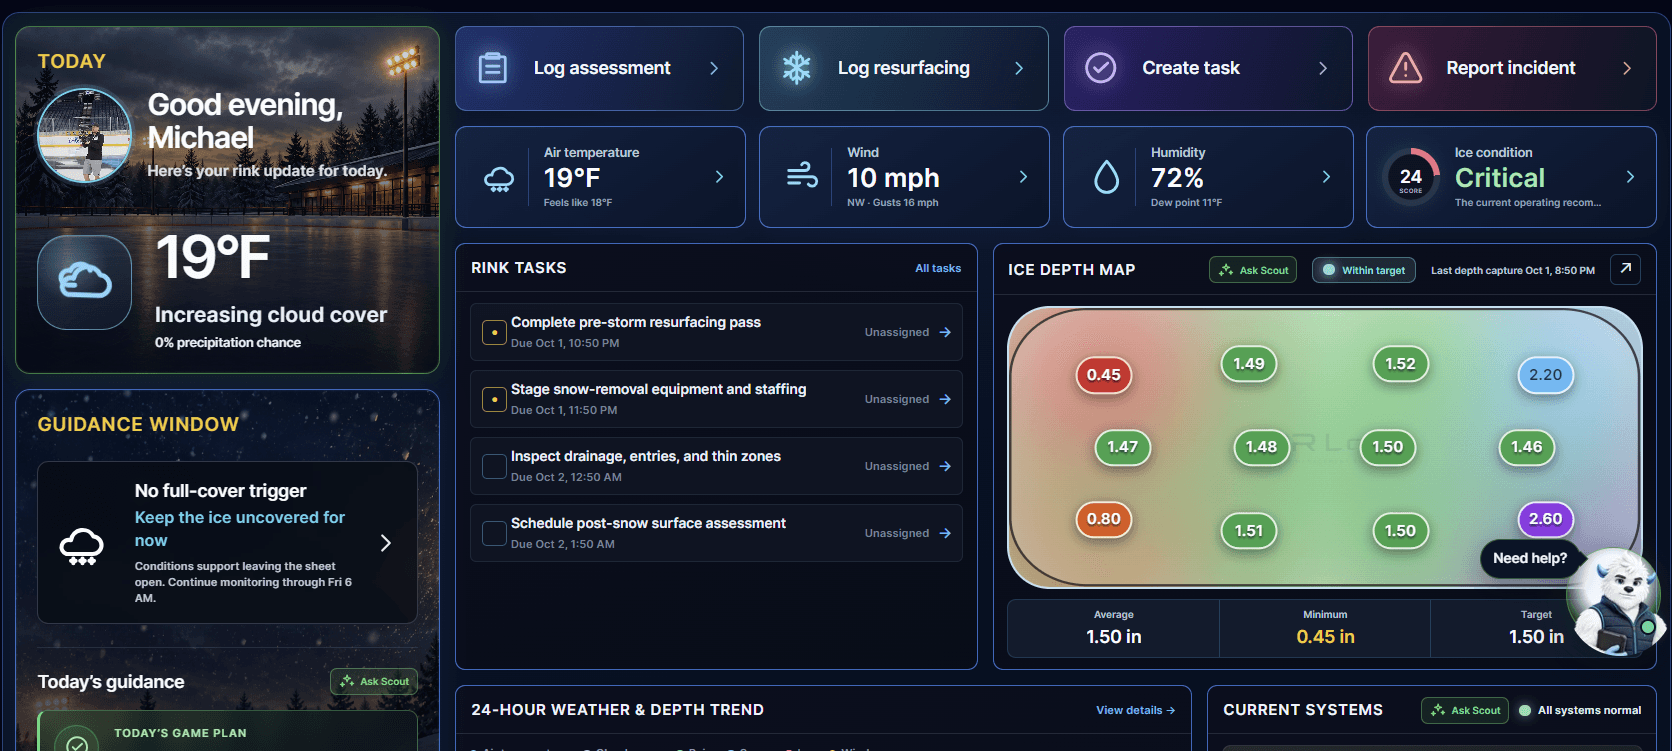This screenshot has width=1672, height=751.
Task: Check off Inspect drainage, entries, and thin zones
Action: [x=494, y=466]
